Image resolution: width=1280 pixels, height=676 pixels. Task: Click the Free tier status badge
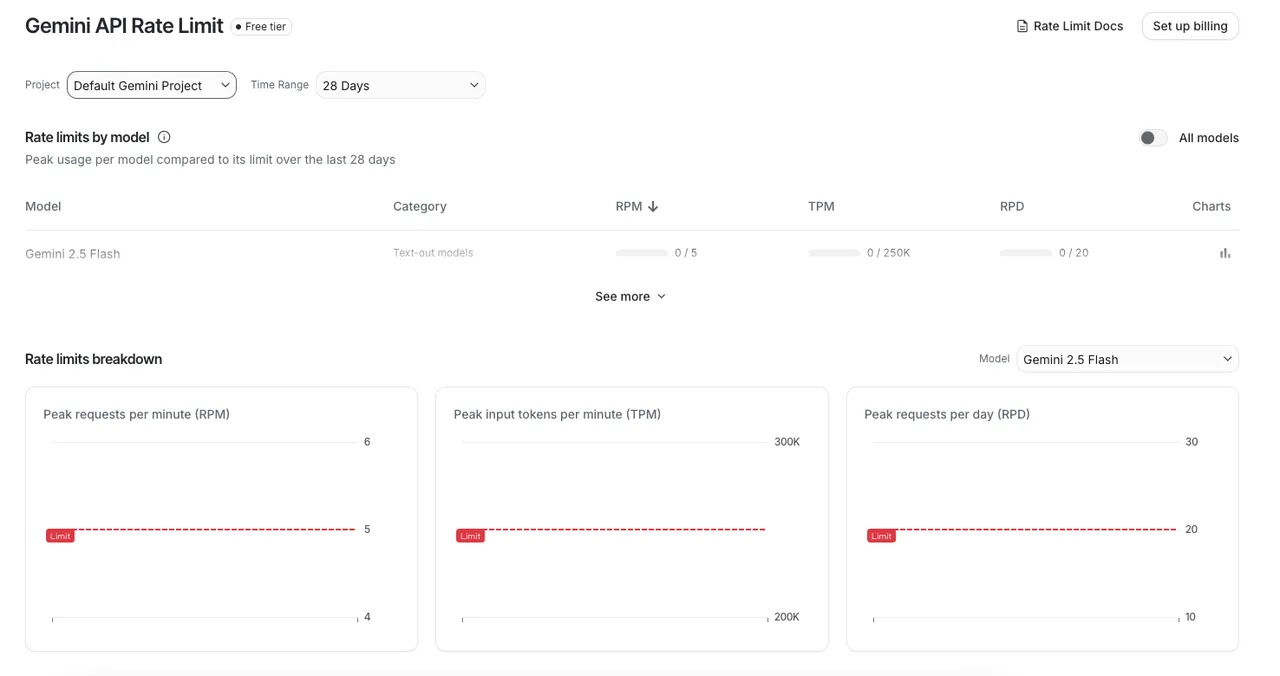(261, 27)
